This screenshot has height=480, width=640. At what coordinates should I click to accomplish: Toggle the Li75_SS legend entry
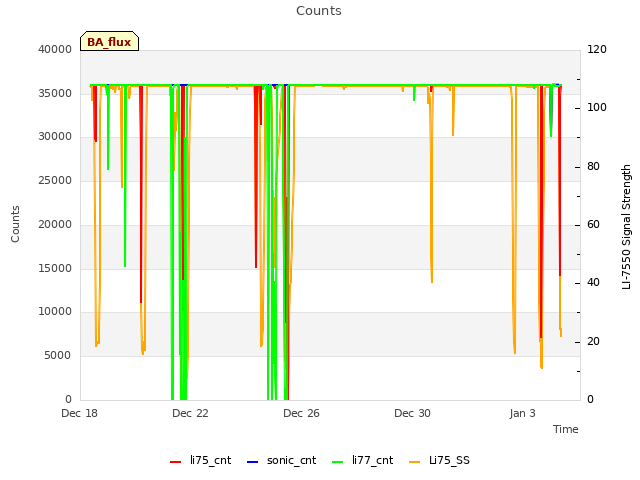439,460
